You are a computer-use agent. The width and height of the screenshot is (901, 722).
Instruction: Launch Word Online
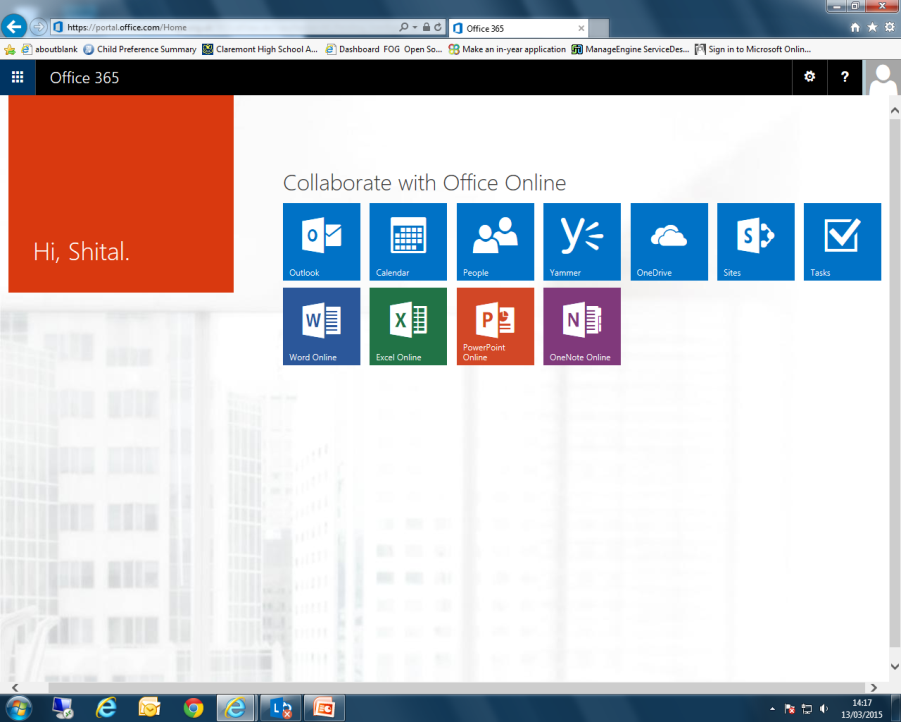tap(321, 327)
